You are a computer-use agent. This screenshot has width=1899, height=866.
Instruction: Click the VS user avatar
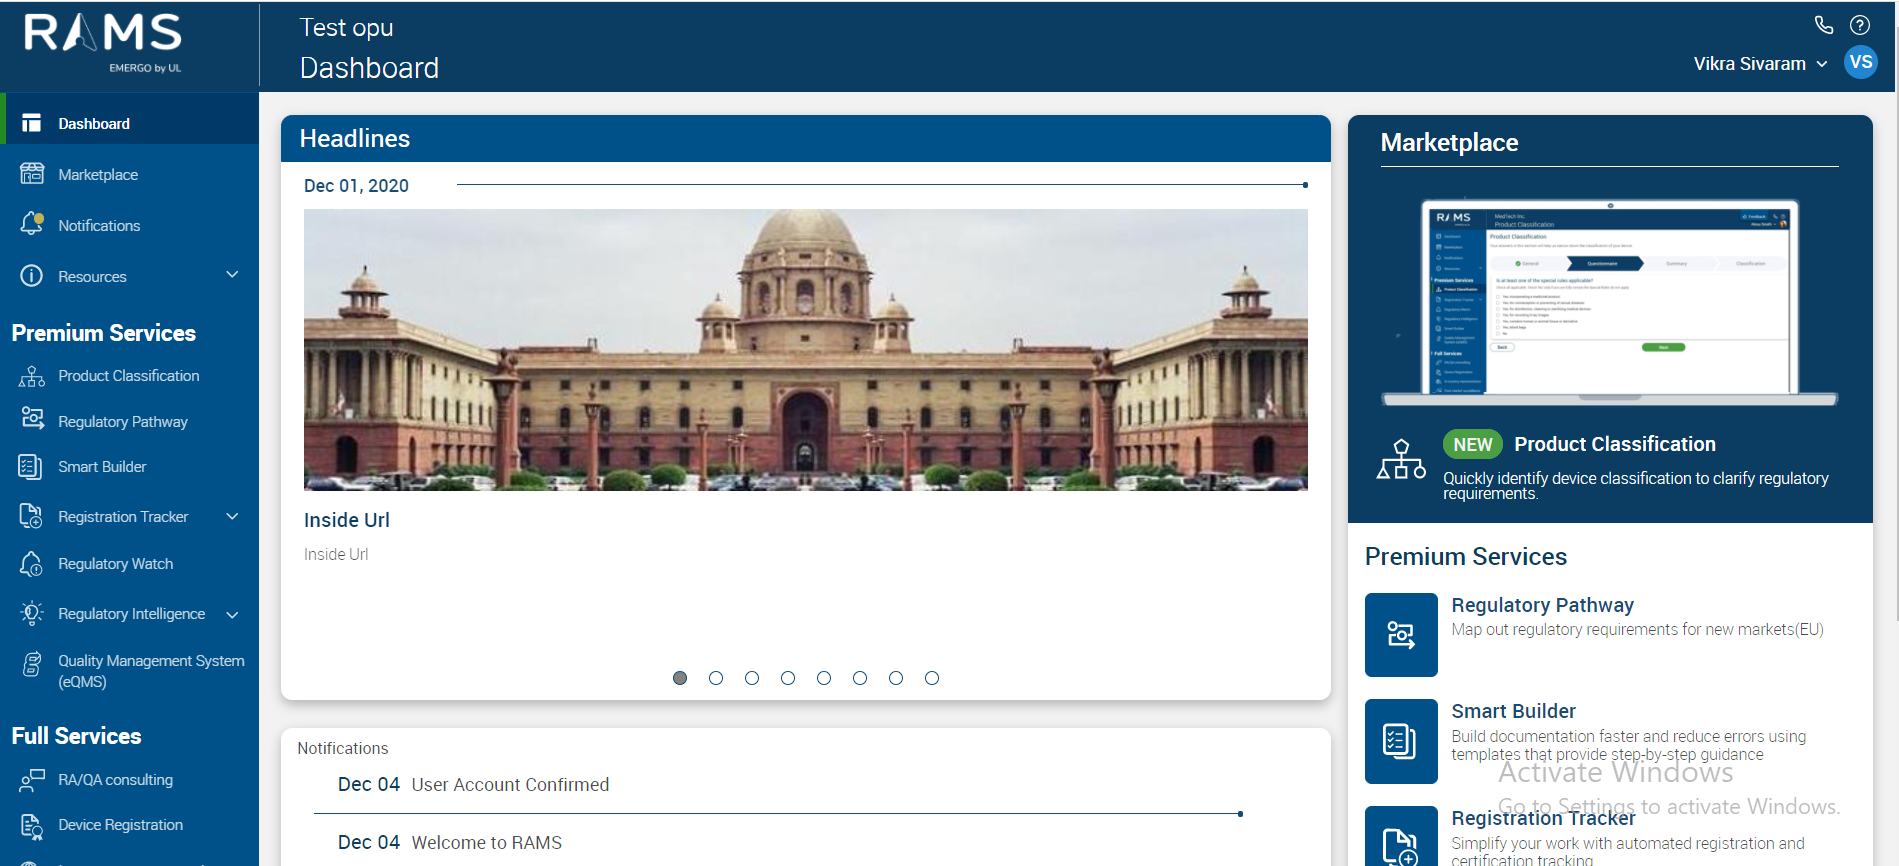tap(1861, 62)
